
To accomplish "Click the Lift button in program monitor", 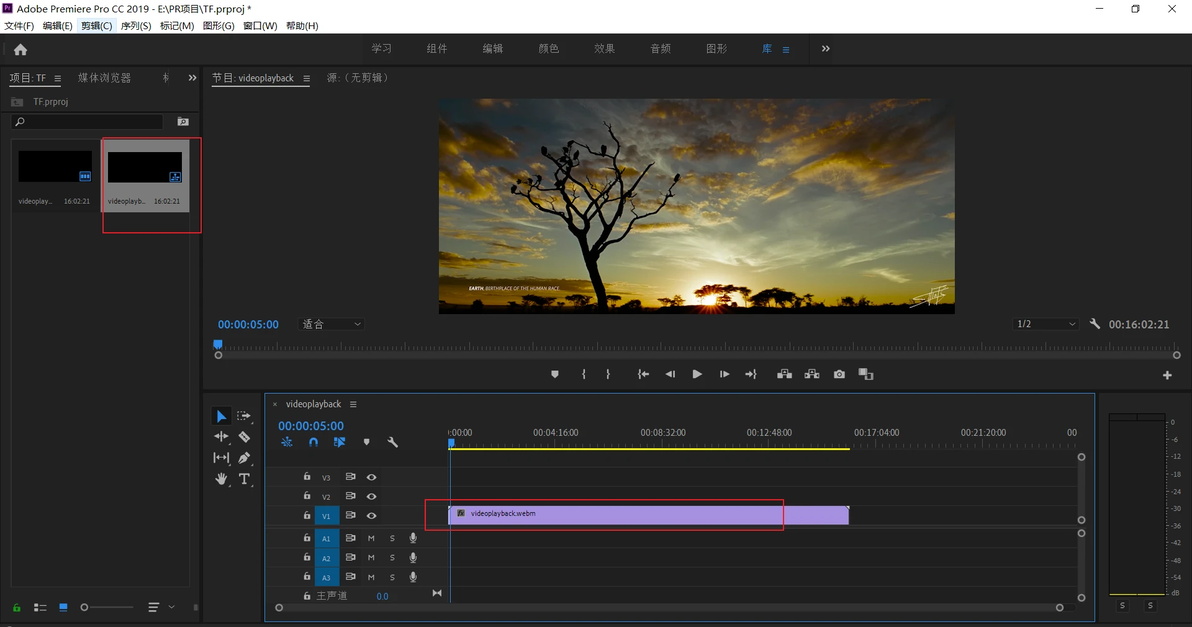I will [784, 374].
